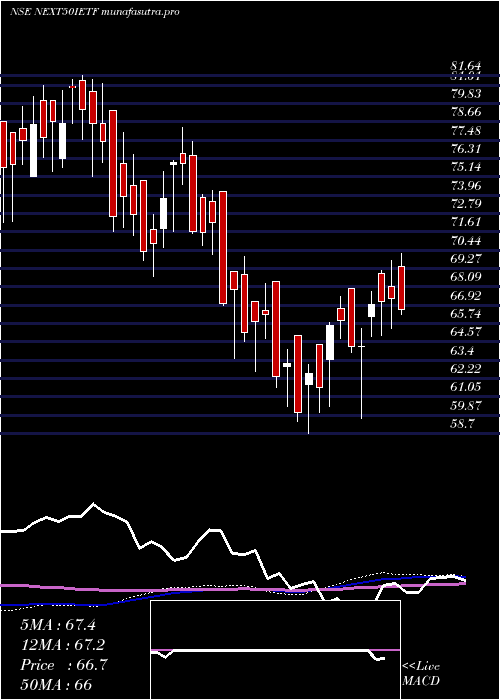Click the <<Live MACD label
This screenshot has height=700, width=500.
point(421,674)
